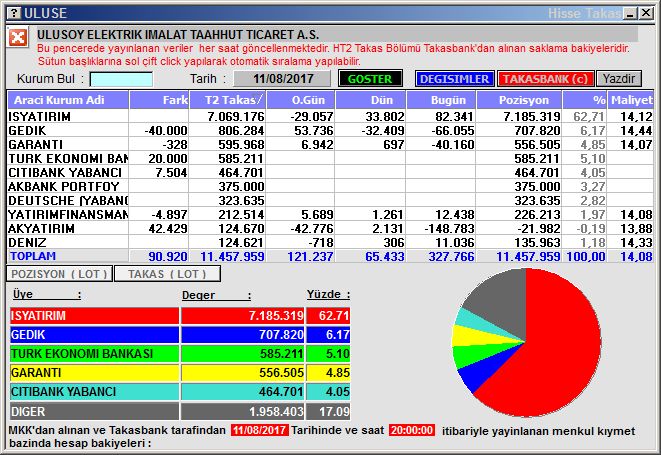The image size is (661, 455).
Task: Click the TOPLAM total row label
Action: [x=33, y=256]
